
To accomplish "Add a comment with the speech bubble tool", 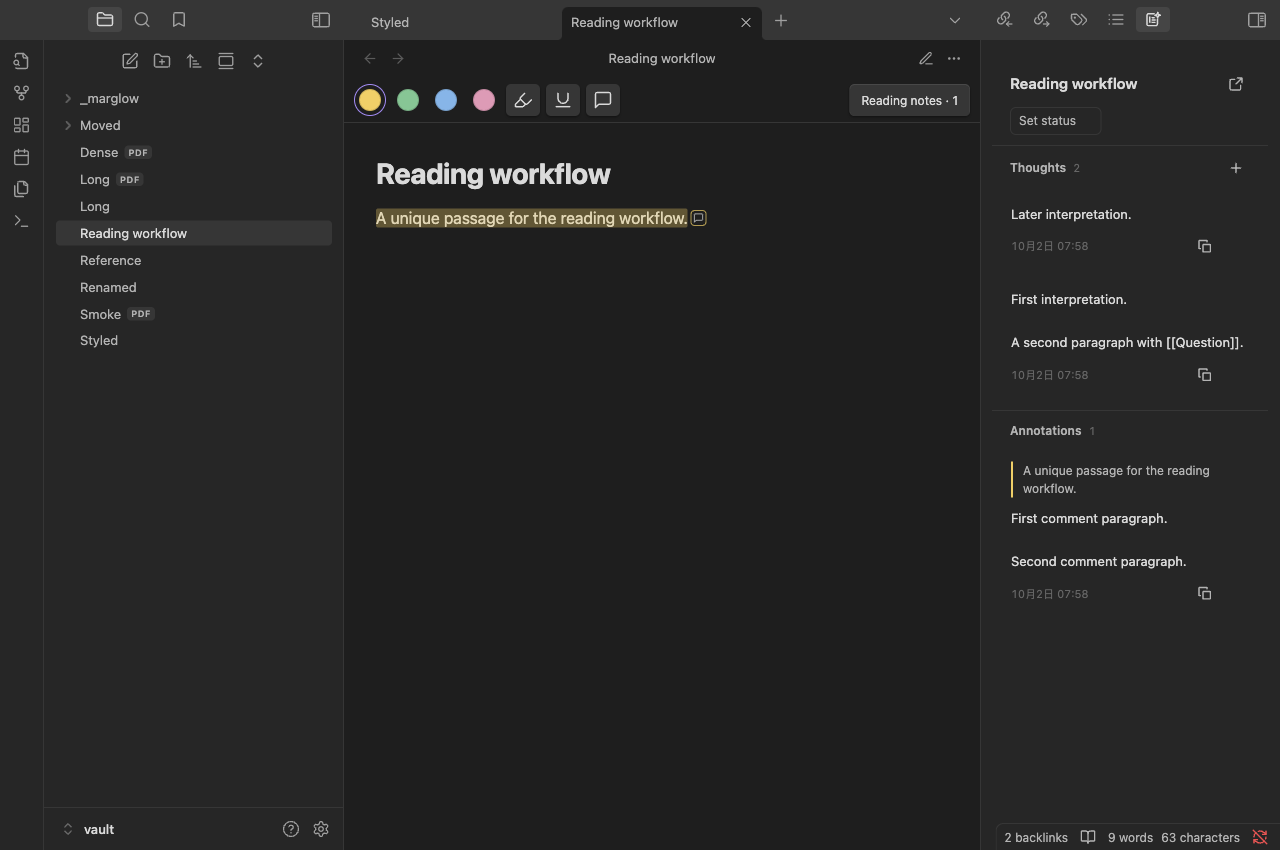I will click(x=603, y=100).
